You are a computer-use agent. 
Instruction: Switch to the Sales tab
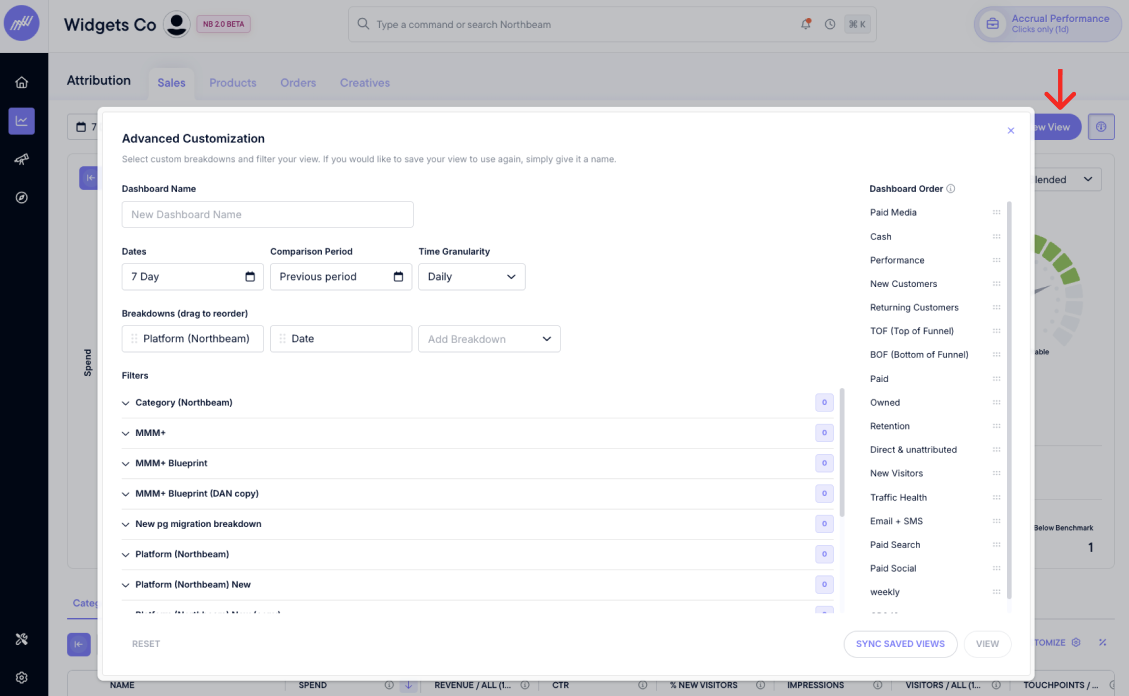[x=171, y=83]
